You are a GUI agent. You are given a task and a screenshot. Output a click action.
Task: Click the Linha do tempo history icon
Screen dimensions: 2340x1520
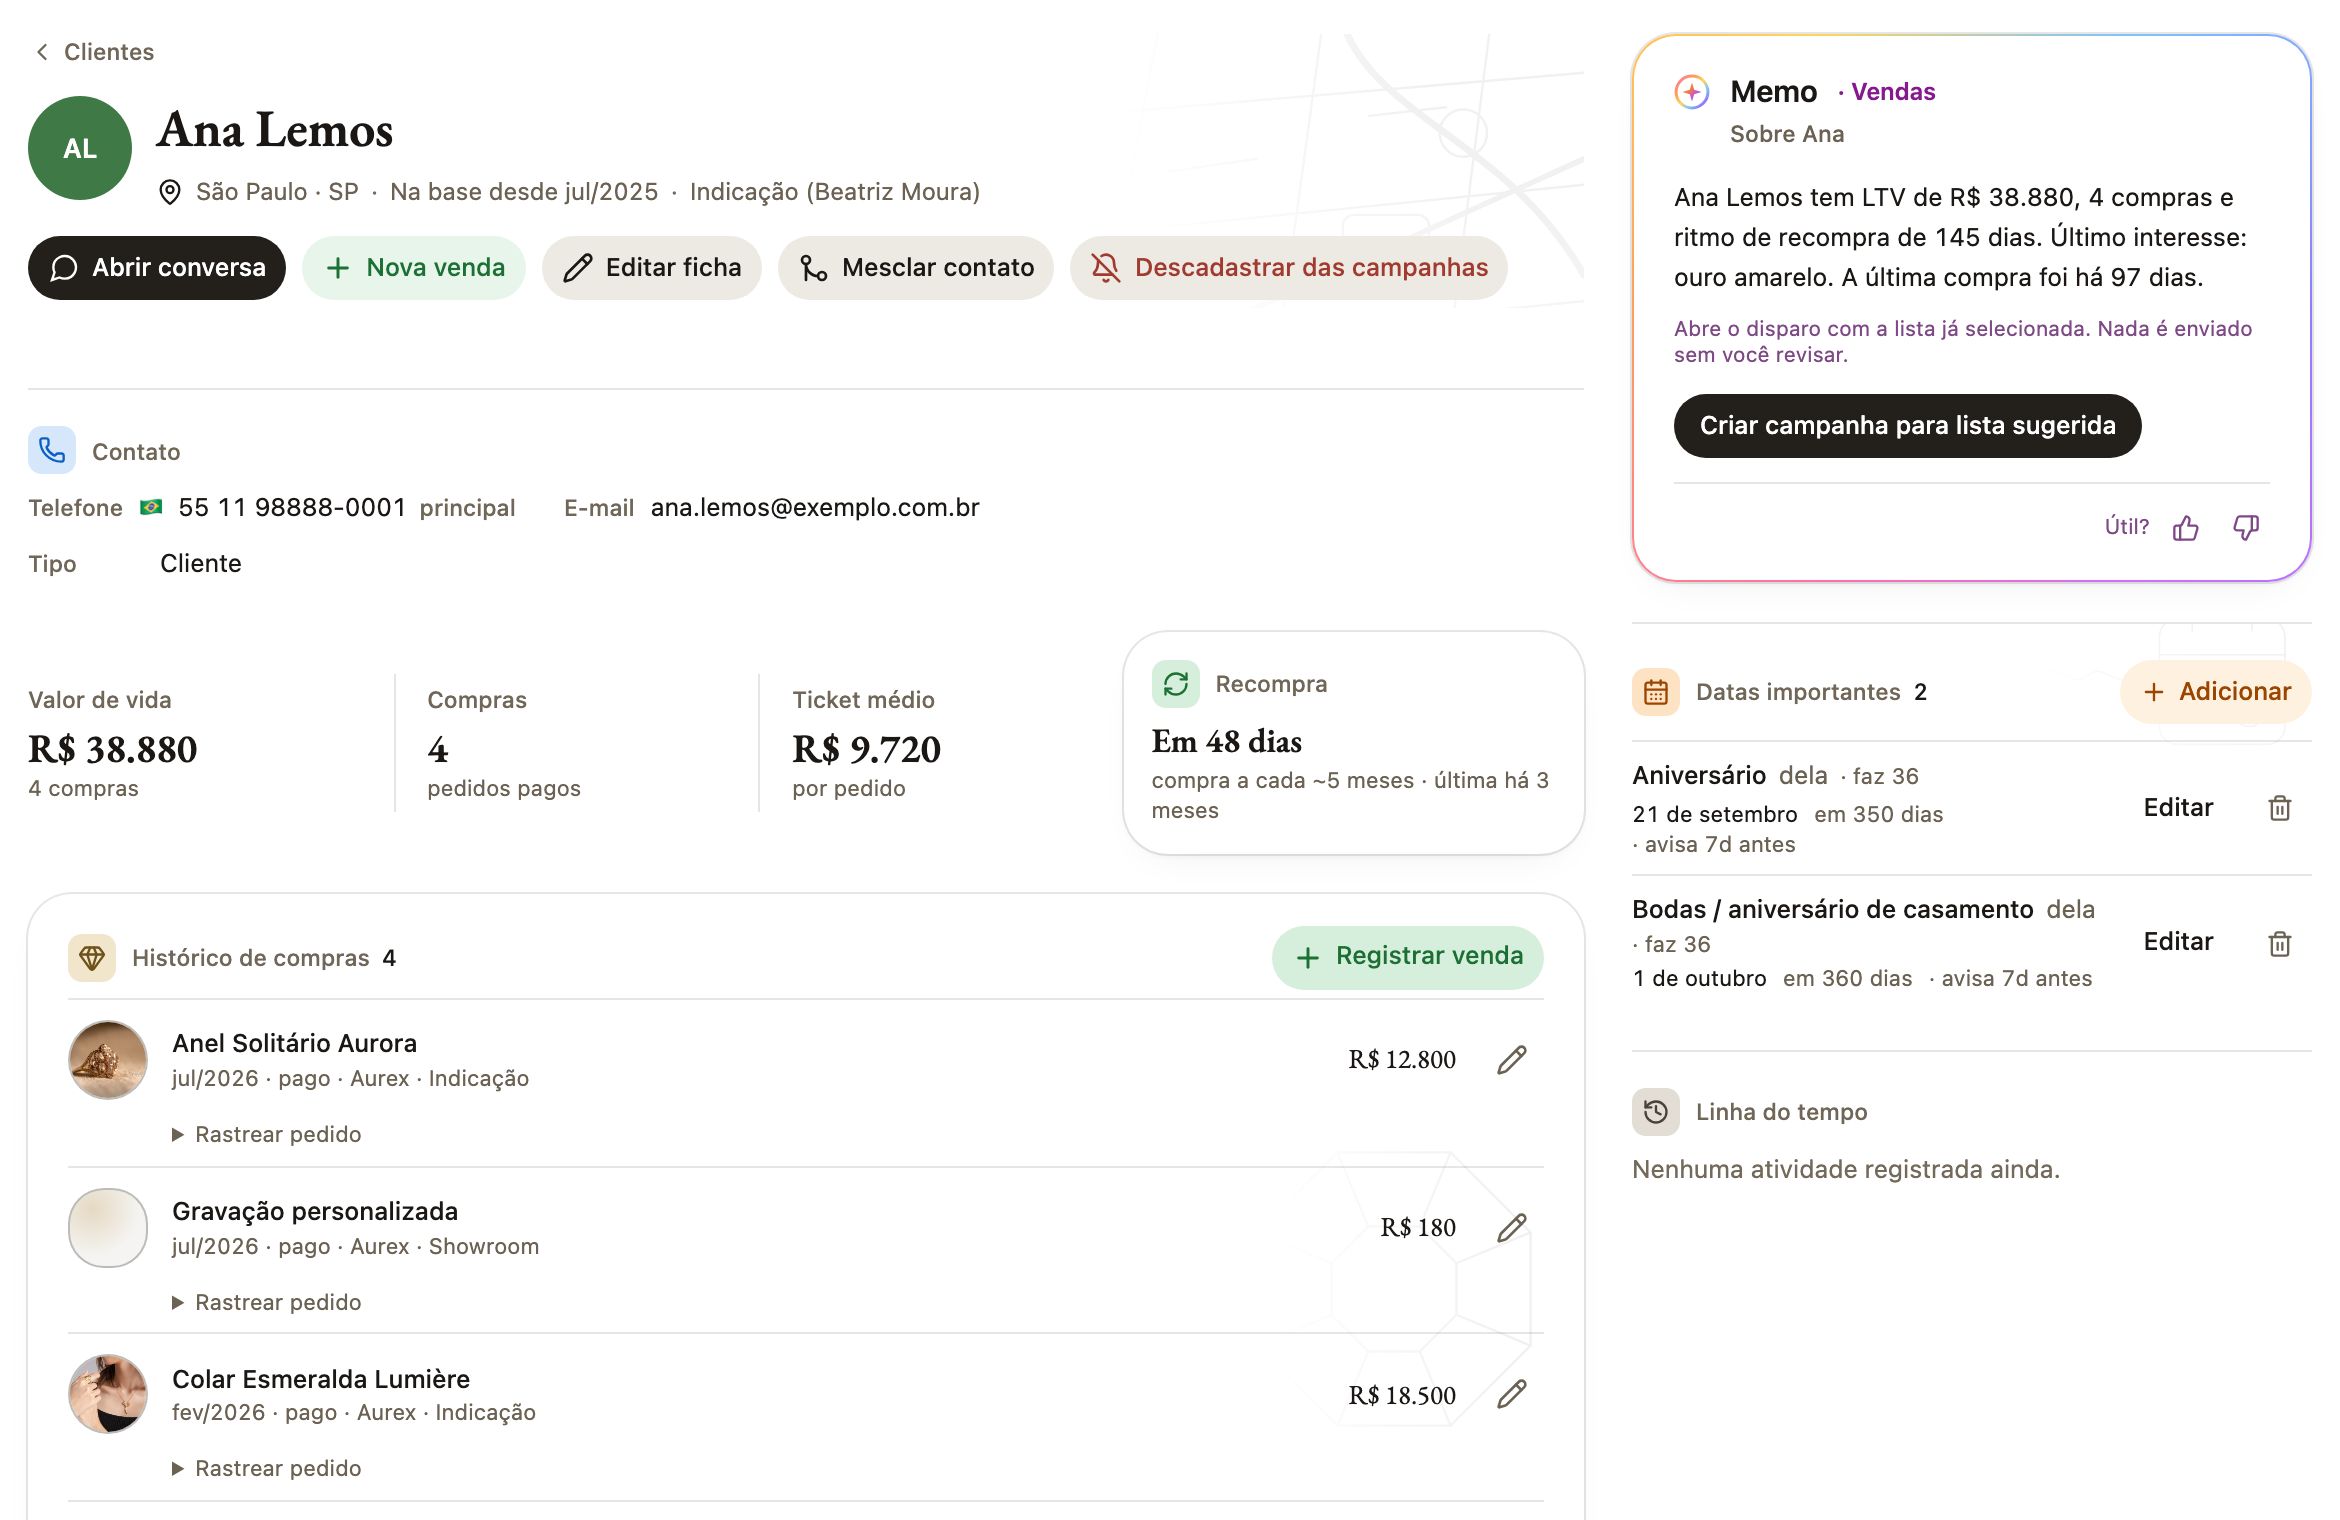[x=1656, y=1112]
